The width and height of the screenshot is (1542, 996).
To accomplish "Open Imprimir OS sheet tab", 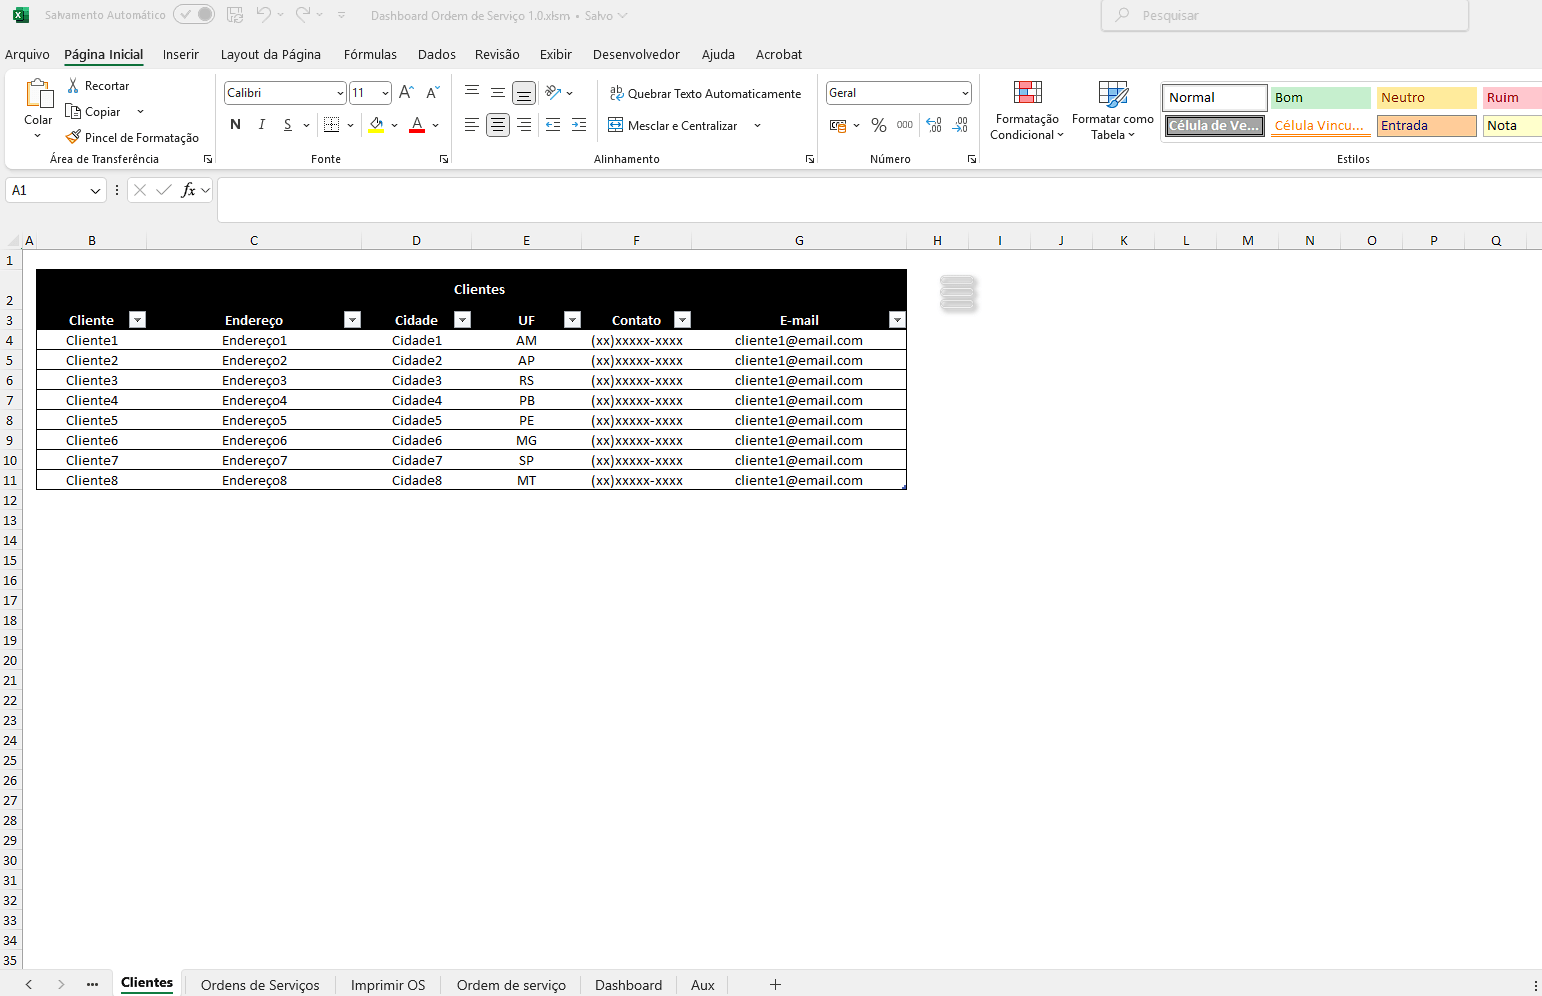I will click(388, 985).
